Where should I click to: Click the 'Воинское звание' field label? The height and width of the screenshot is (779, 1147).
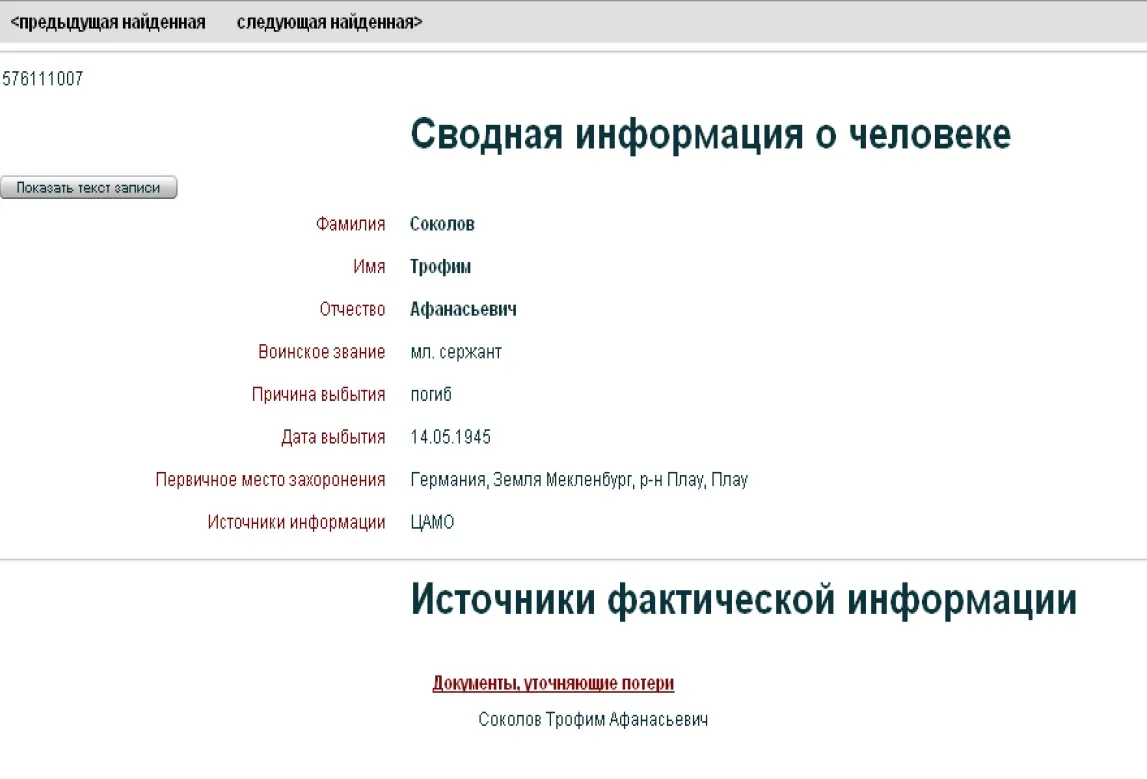pyautogui.click(x=321, y=352)
